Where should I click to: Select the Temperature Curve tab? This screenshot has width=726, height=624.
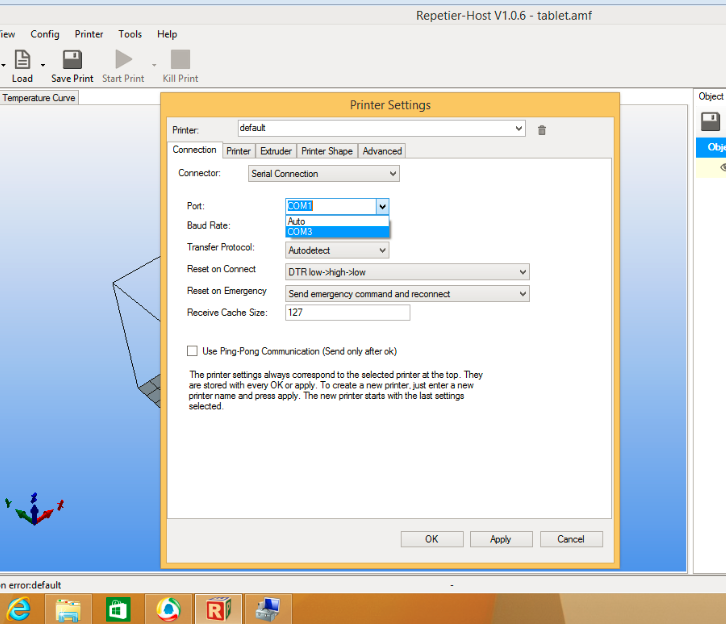tap(39, 98)
